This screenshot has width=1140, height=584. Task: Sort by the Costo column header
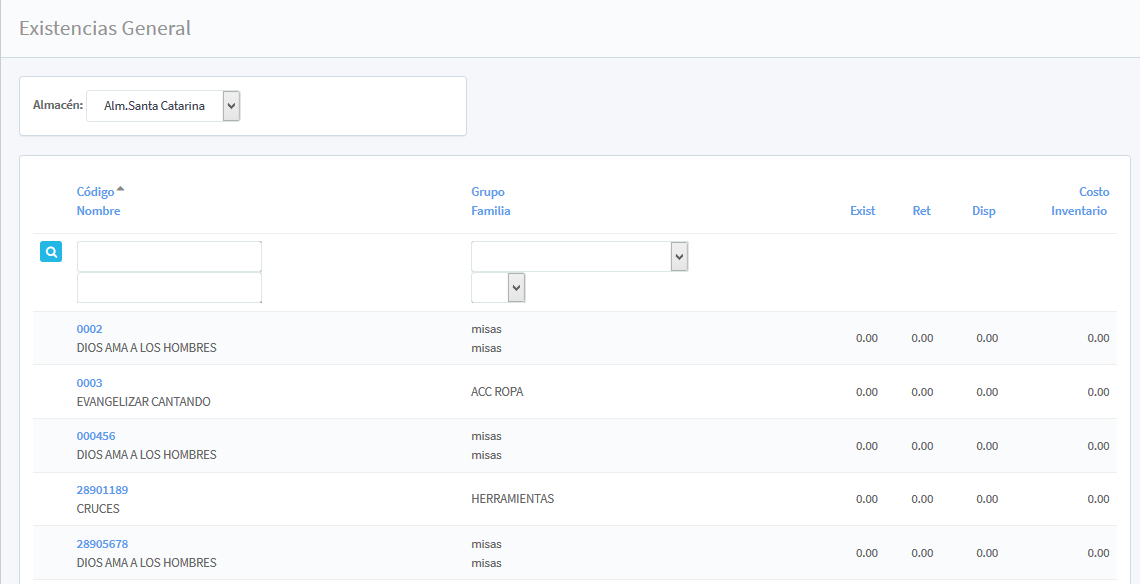coord(1093,192)
